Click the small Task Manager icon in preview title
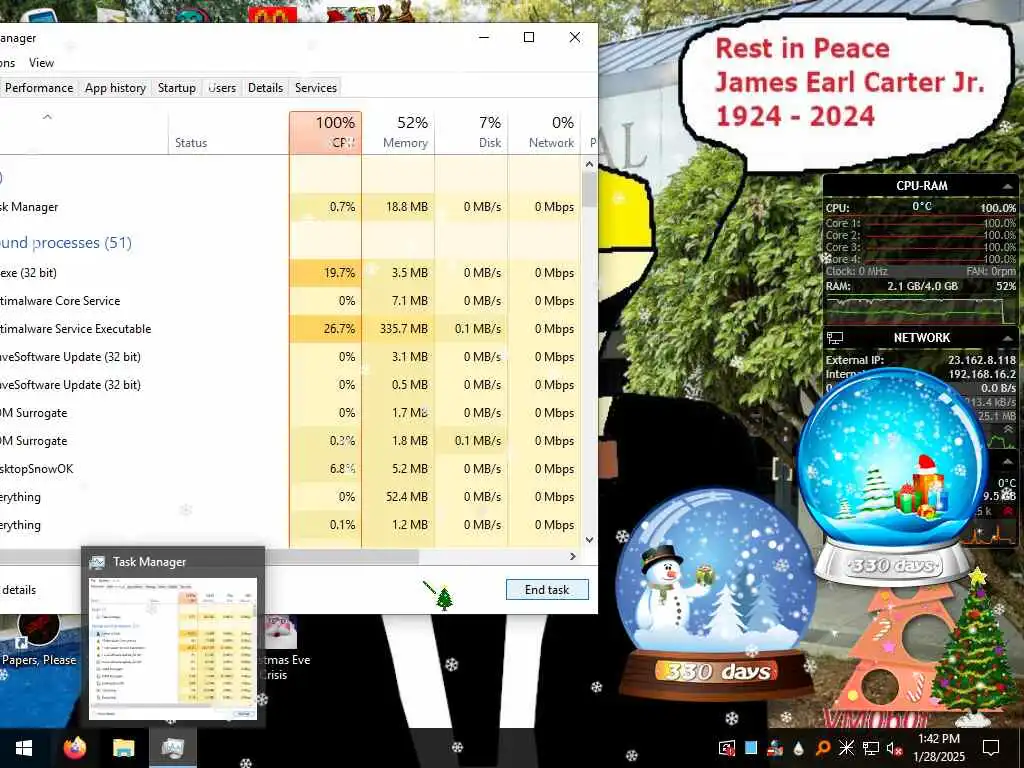 click(x=97, y=562)
